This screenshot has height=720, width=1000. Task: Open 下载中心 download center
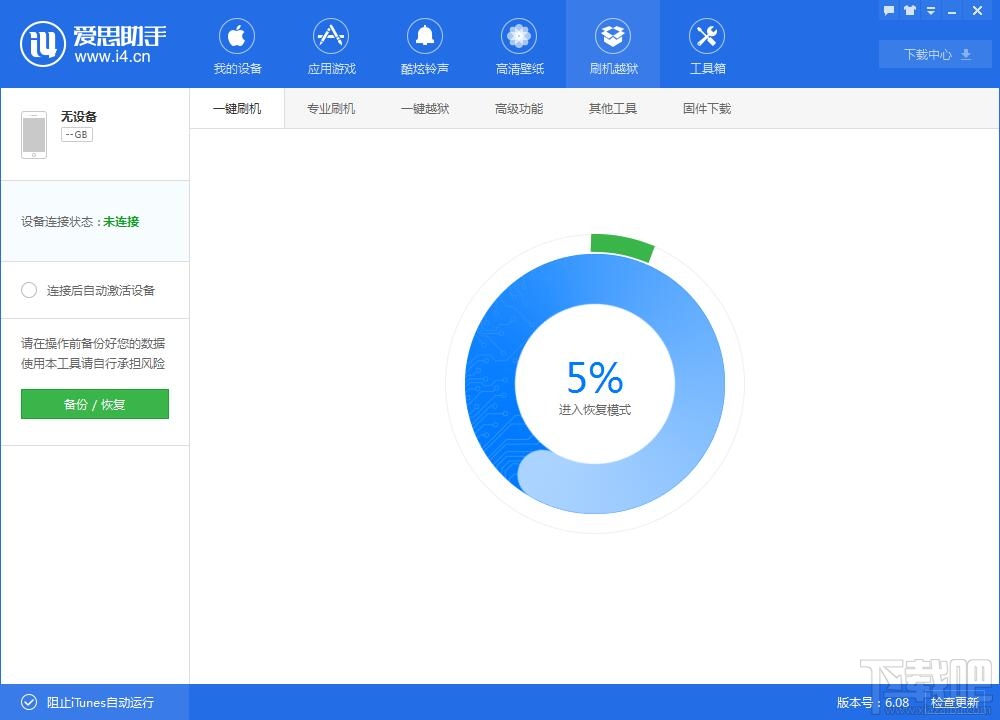[935, 54]
